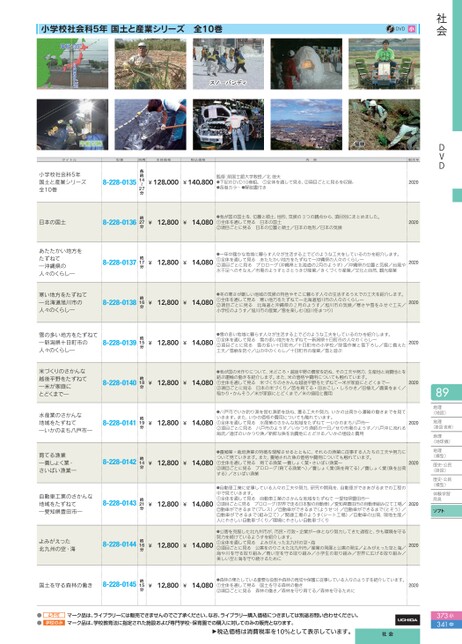
Task: Select product code 8-228-0140
Action: [119, 382]
